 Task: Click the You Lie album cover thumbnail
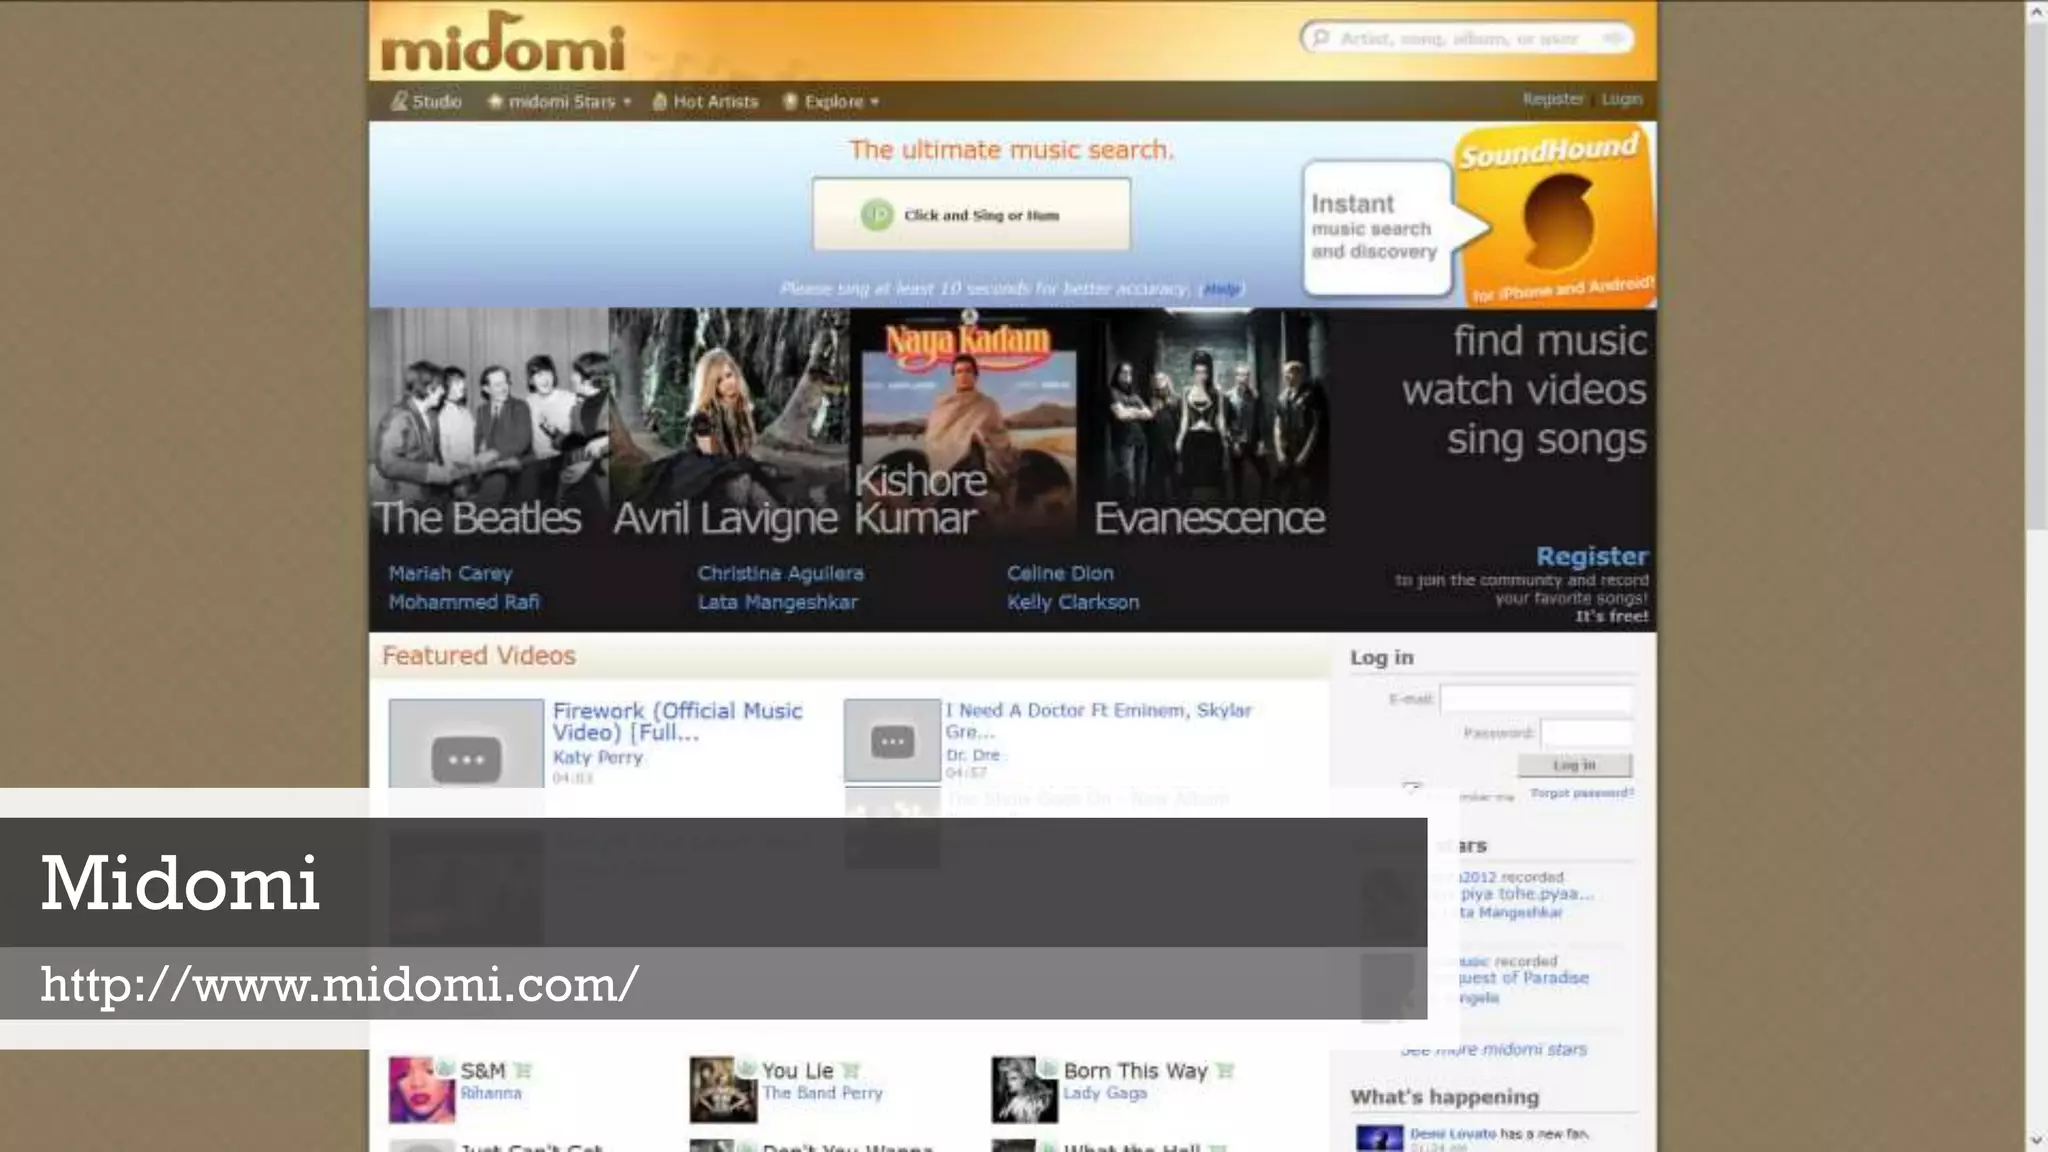tap(723, 1089)
